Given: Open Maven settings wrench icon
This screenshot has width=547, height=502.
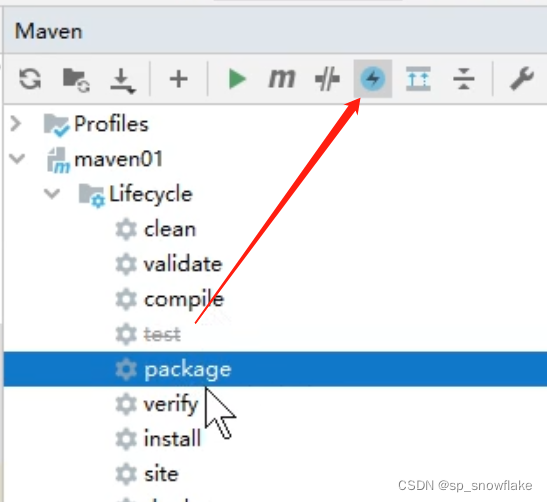Looking at the screenshot, I should coord(521,79).
